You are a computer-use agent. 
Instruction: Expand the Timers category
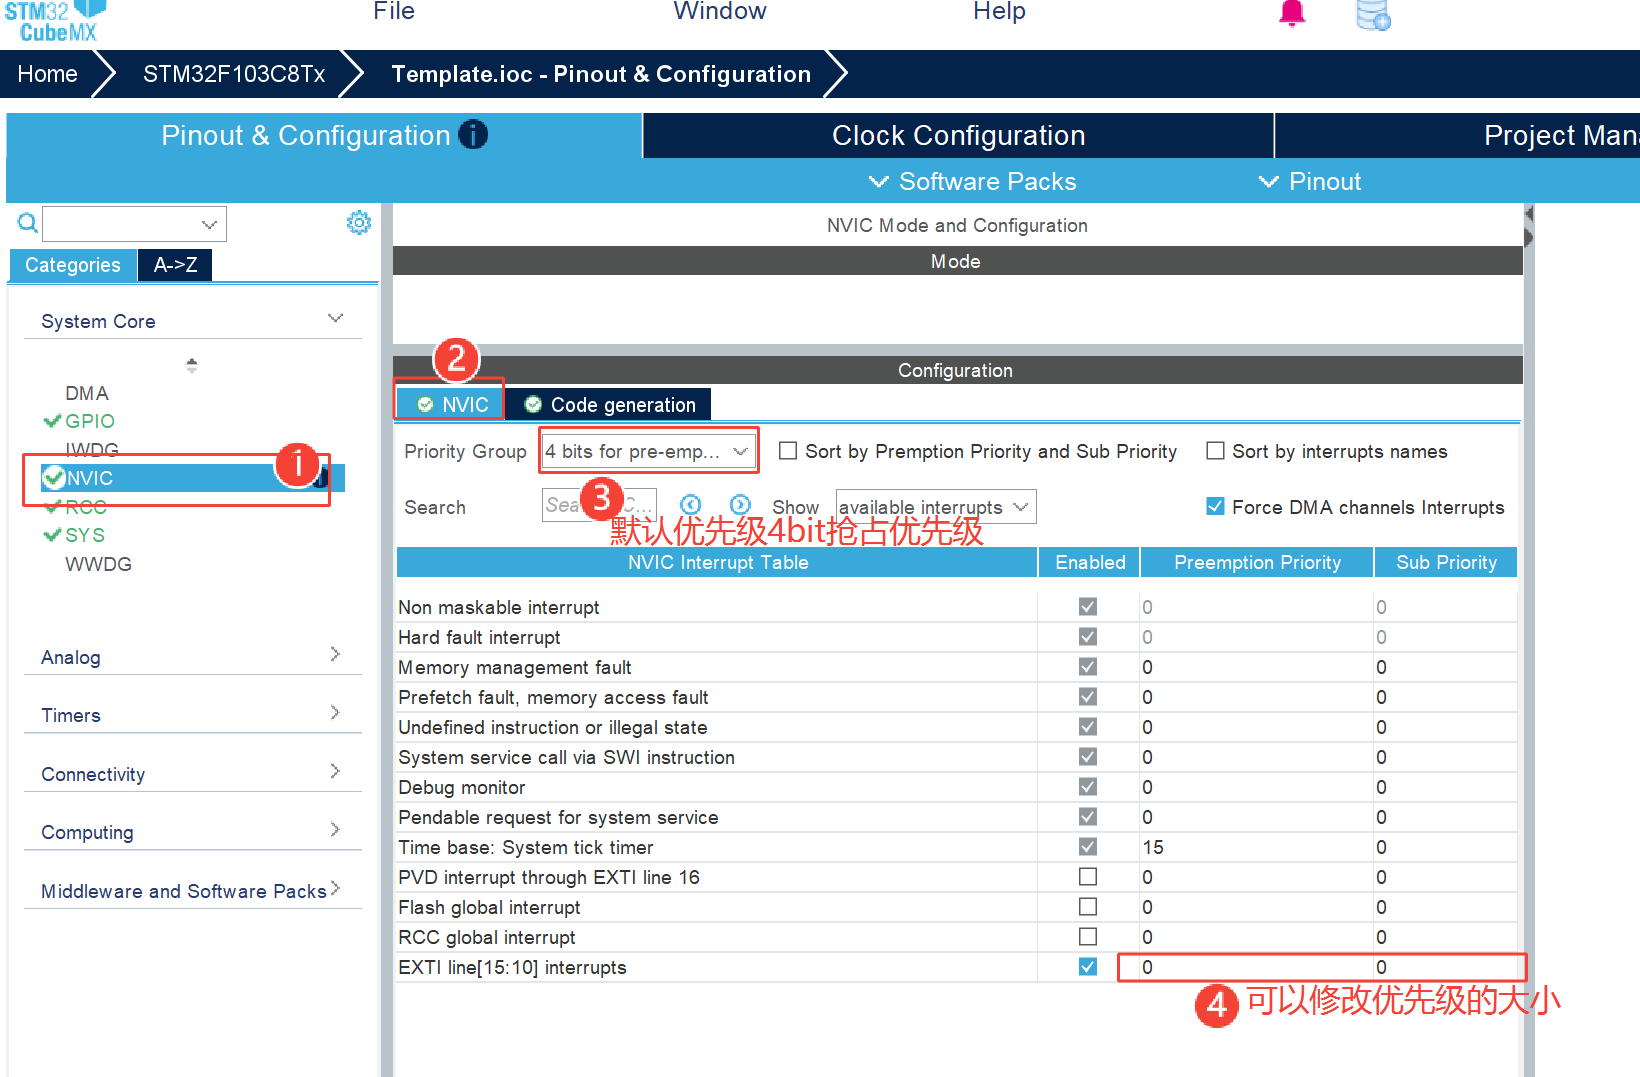coord(335,712)
